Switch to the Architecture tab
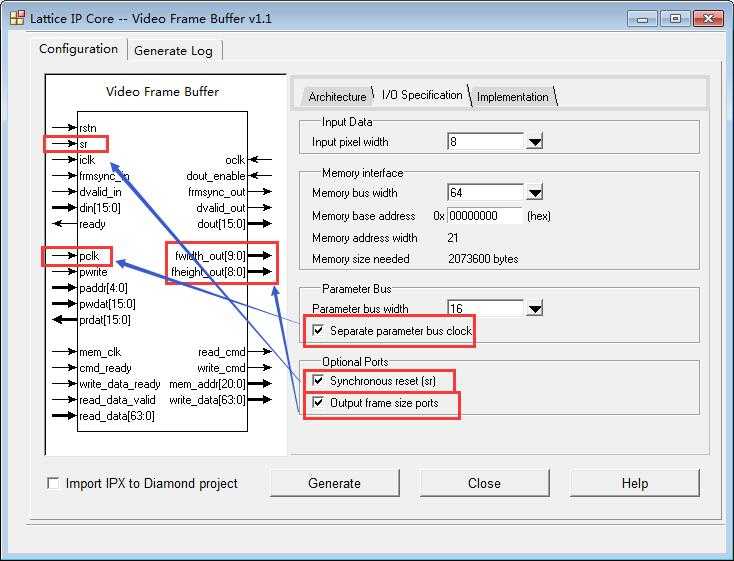 pos(337,96)
